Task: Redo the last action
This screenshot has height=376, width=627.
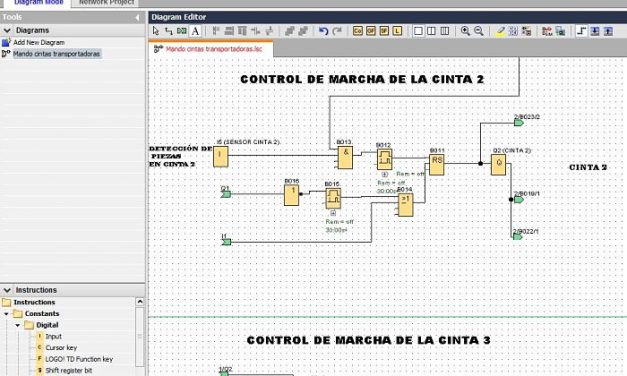Action: pyautogui.click(x=337, y=31)
